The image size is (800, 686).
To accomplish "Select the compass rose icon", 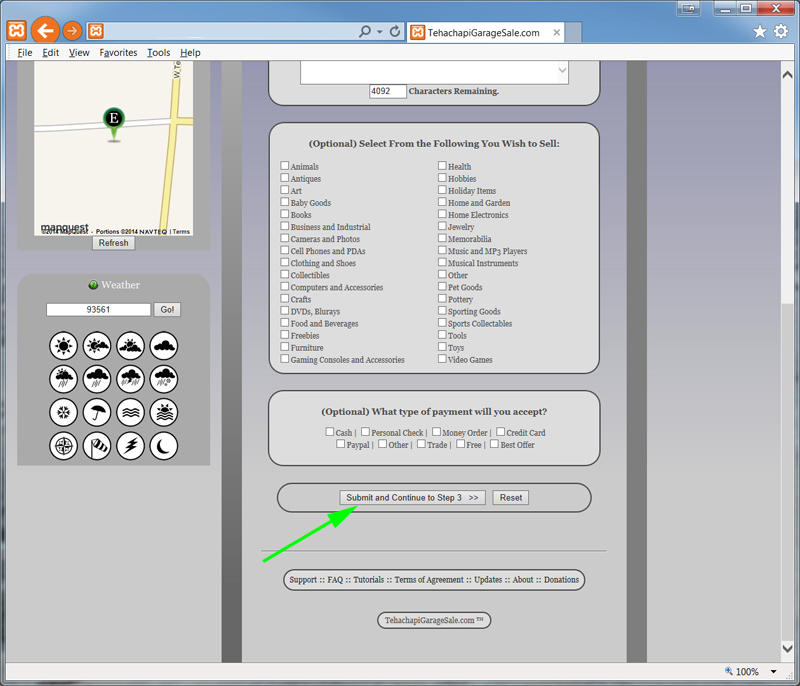I will tap(63, 446).
